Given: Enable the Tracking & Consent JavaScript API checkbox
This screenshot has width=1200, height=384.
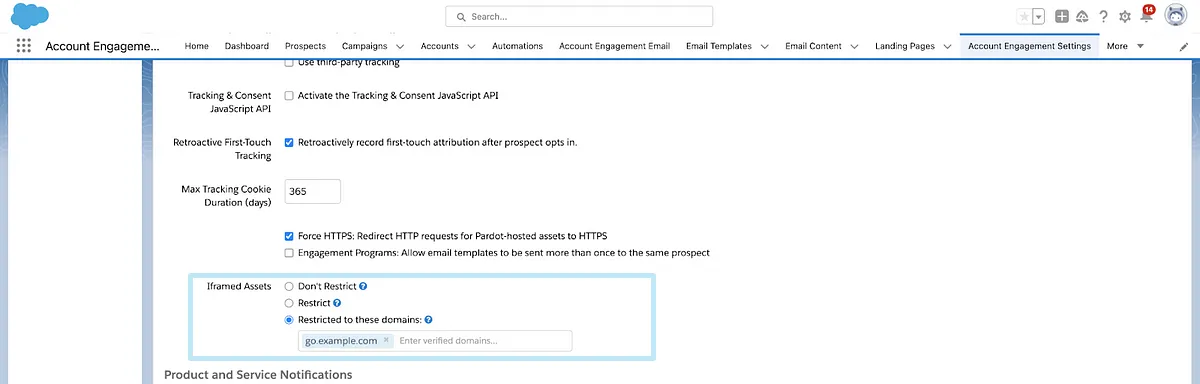Looking at the screenshot, I should 289,96.
